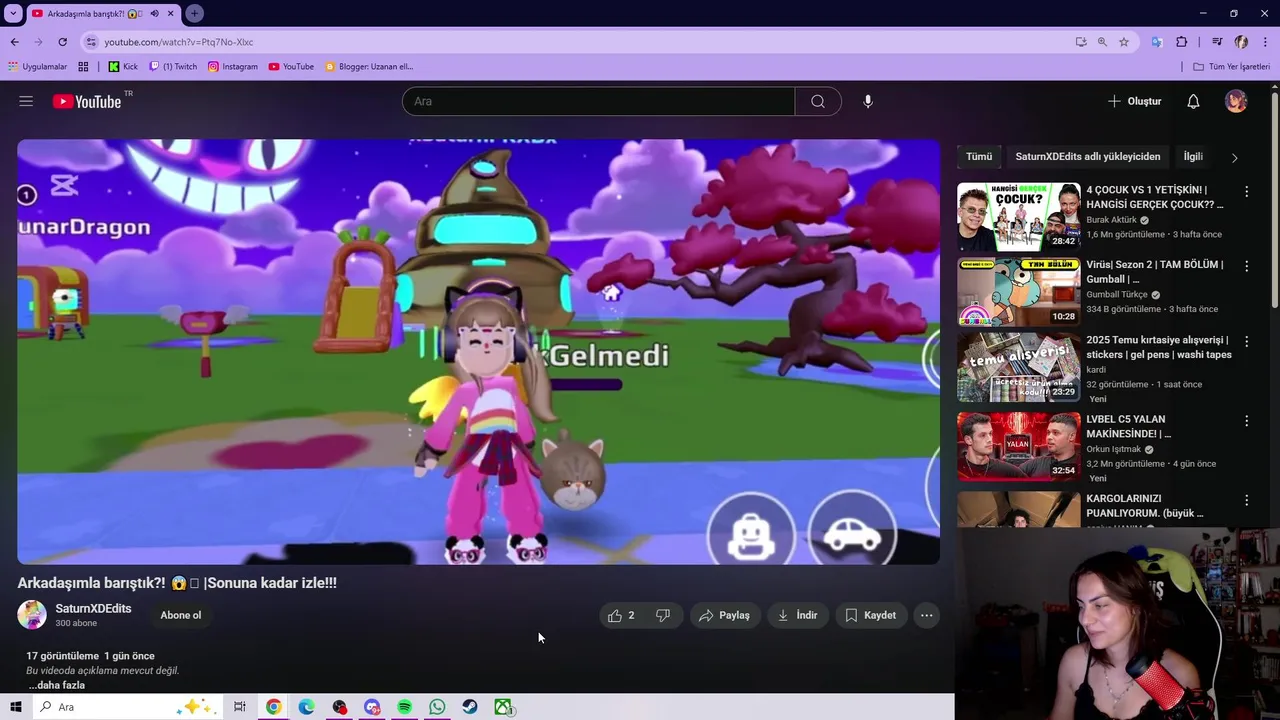The width and height of the screenshot is (1280, 720).
Task: Open Chrome profile avatar
Action: pyautogui.click(x=1241, y=42)
